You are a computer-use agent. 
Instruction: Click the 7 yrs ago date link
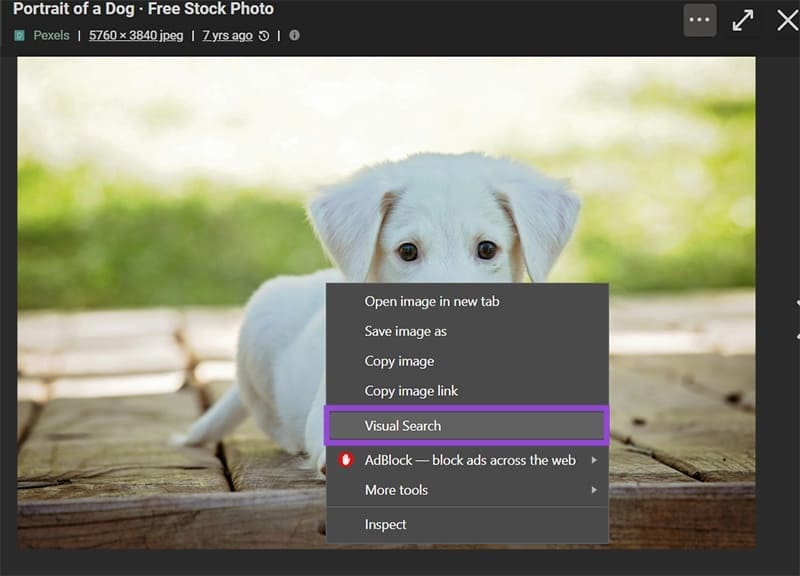point(227,35)
